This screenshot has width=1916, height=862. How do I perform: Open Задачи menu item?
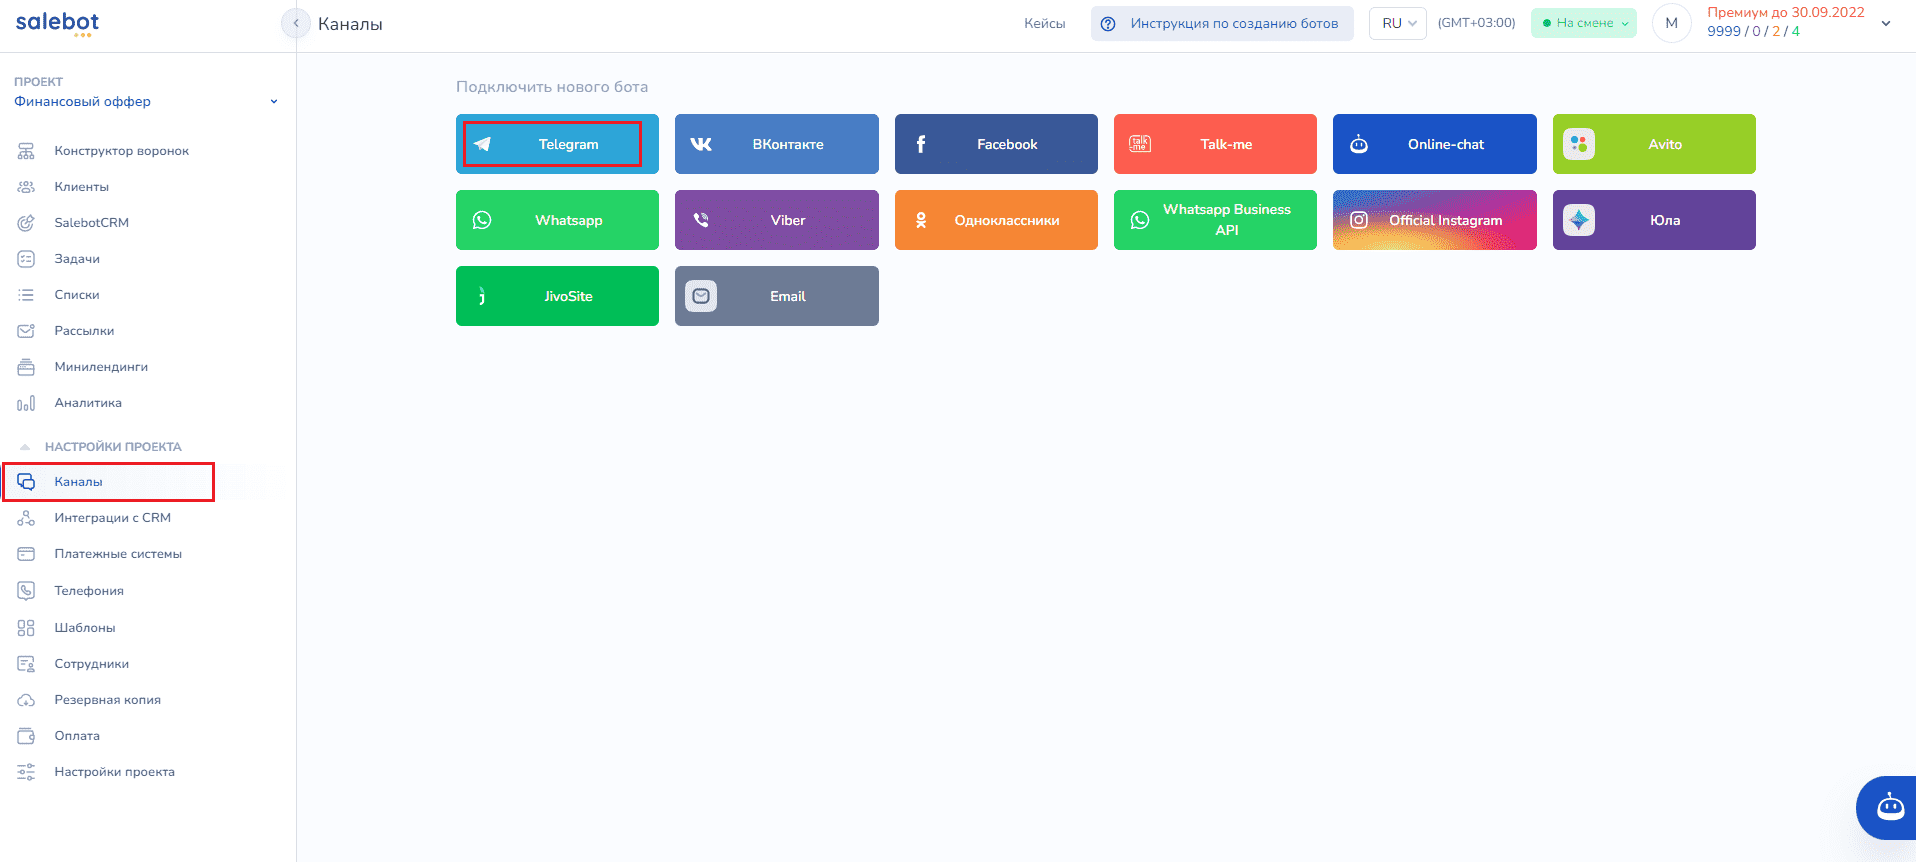pos(77,259)
